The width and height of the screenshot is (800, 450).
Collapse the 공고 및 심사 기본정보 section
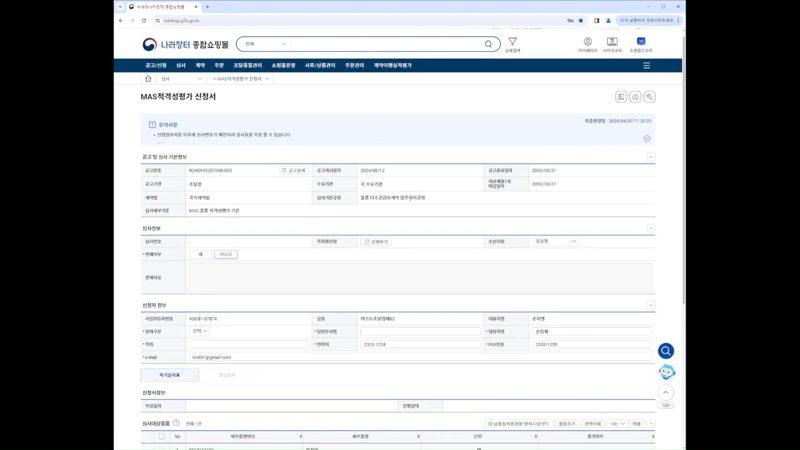(651, 157)
